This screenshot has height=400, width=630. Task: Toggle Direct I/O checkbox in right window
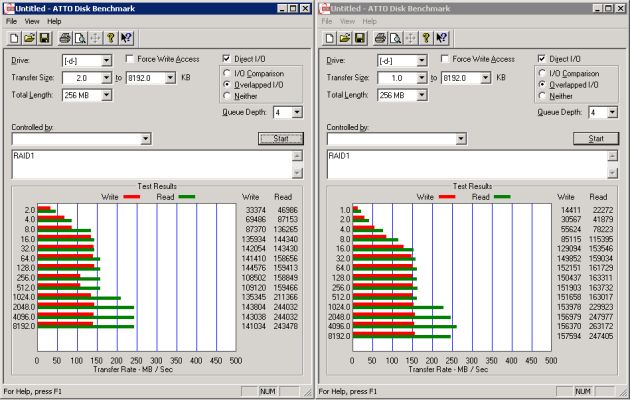click(x=542, y=59)
